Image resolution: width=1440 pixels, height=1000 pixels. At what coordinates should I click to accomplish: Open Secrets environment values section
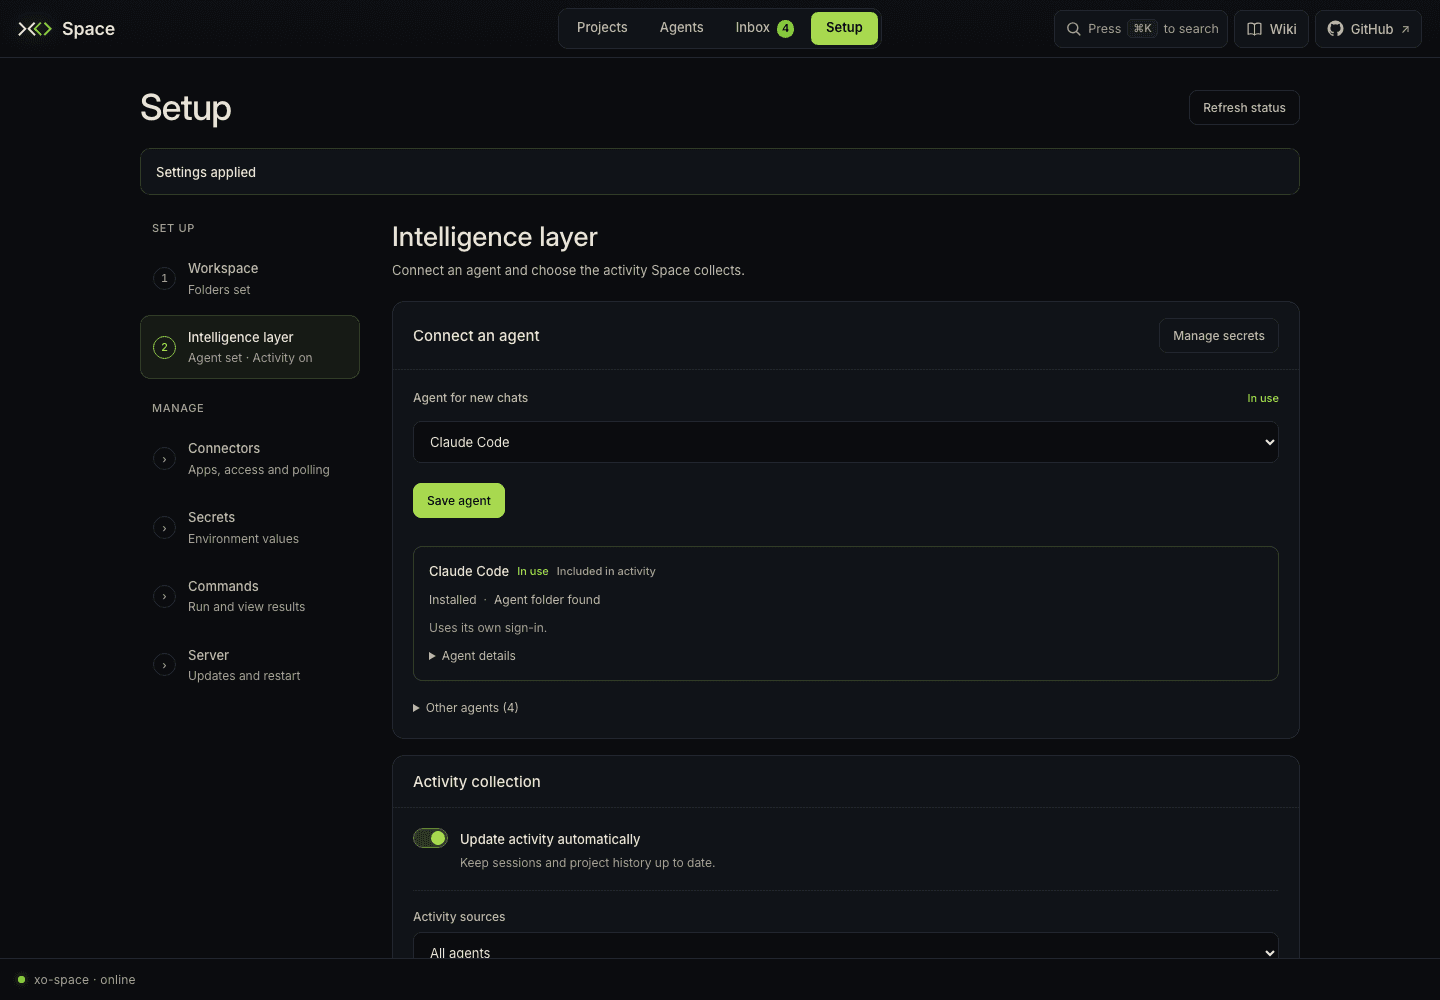click(250, 528)
